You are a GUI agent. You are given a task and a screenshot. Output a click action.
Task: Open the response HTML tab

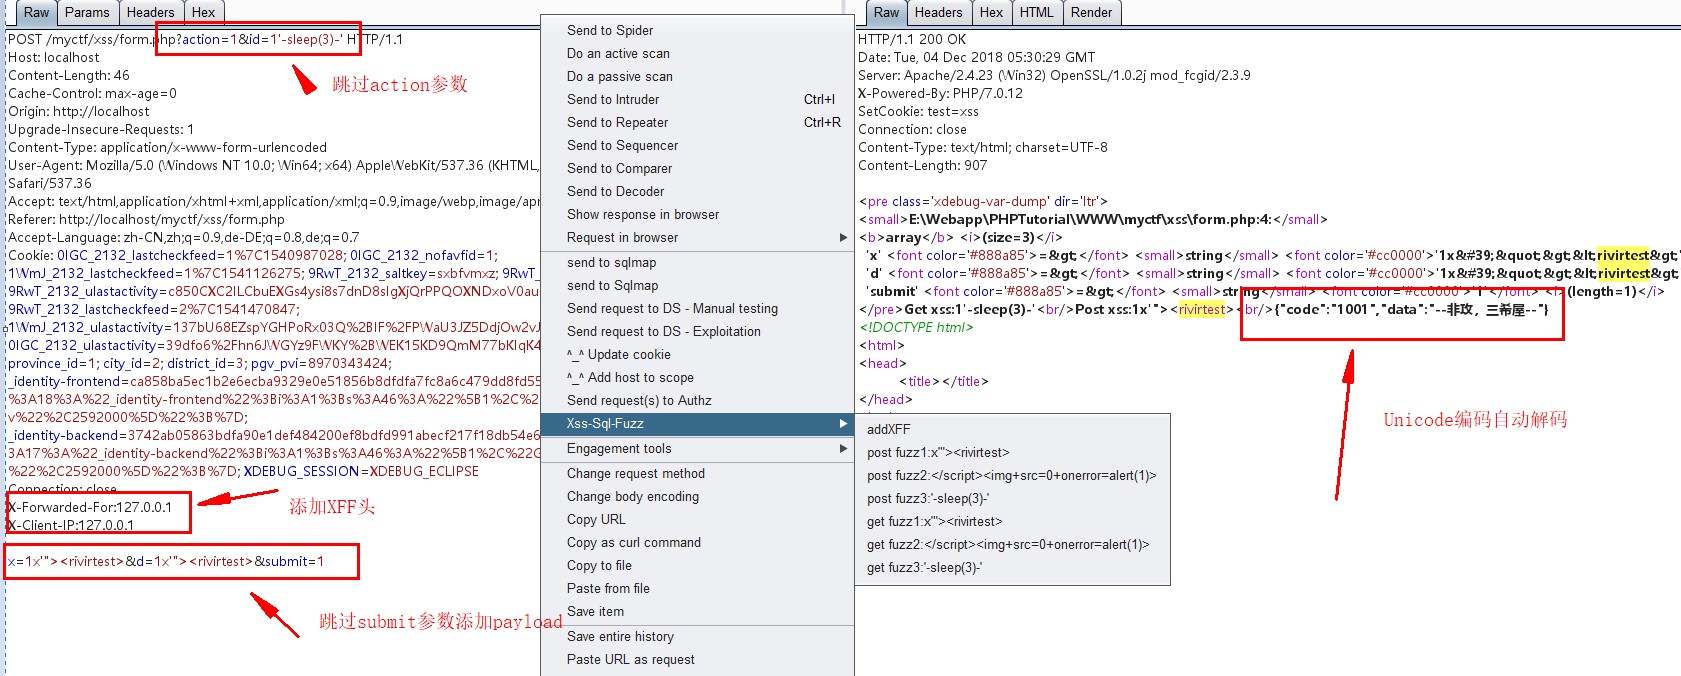pos(1036,12)
